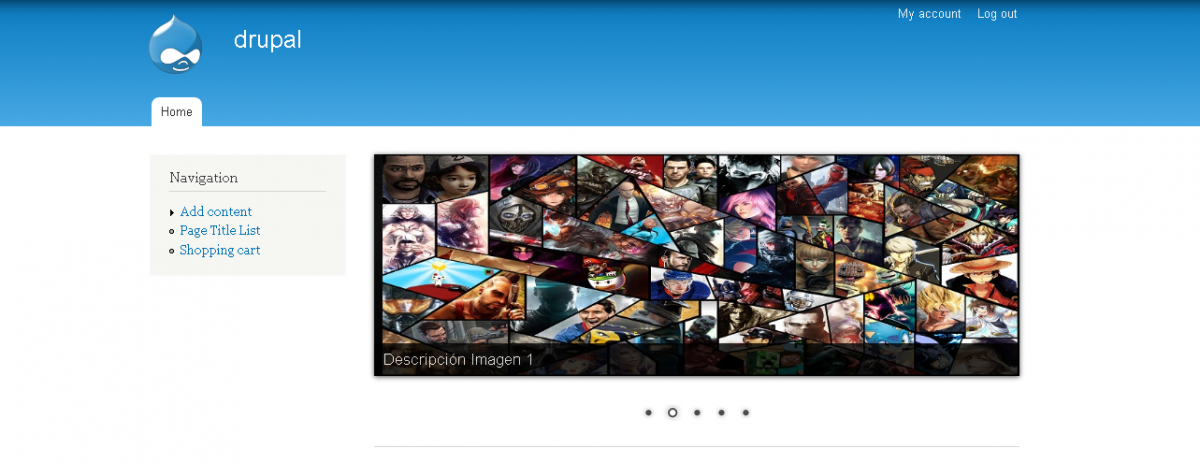1200x463 pixels.
Task: Jump to the third slideshow dot
Action: [x=697, y=412]
